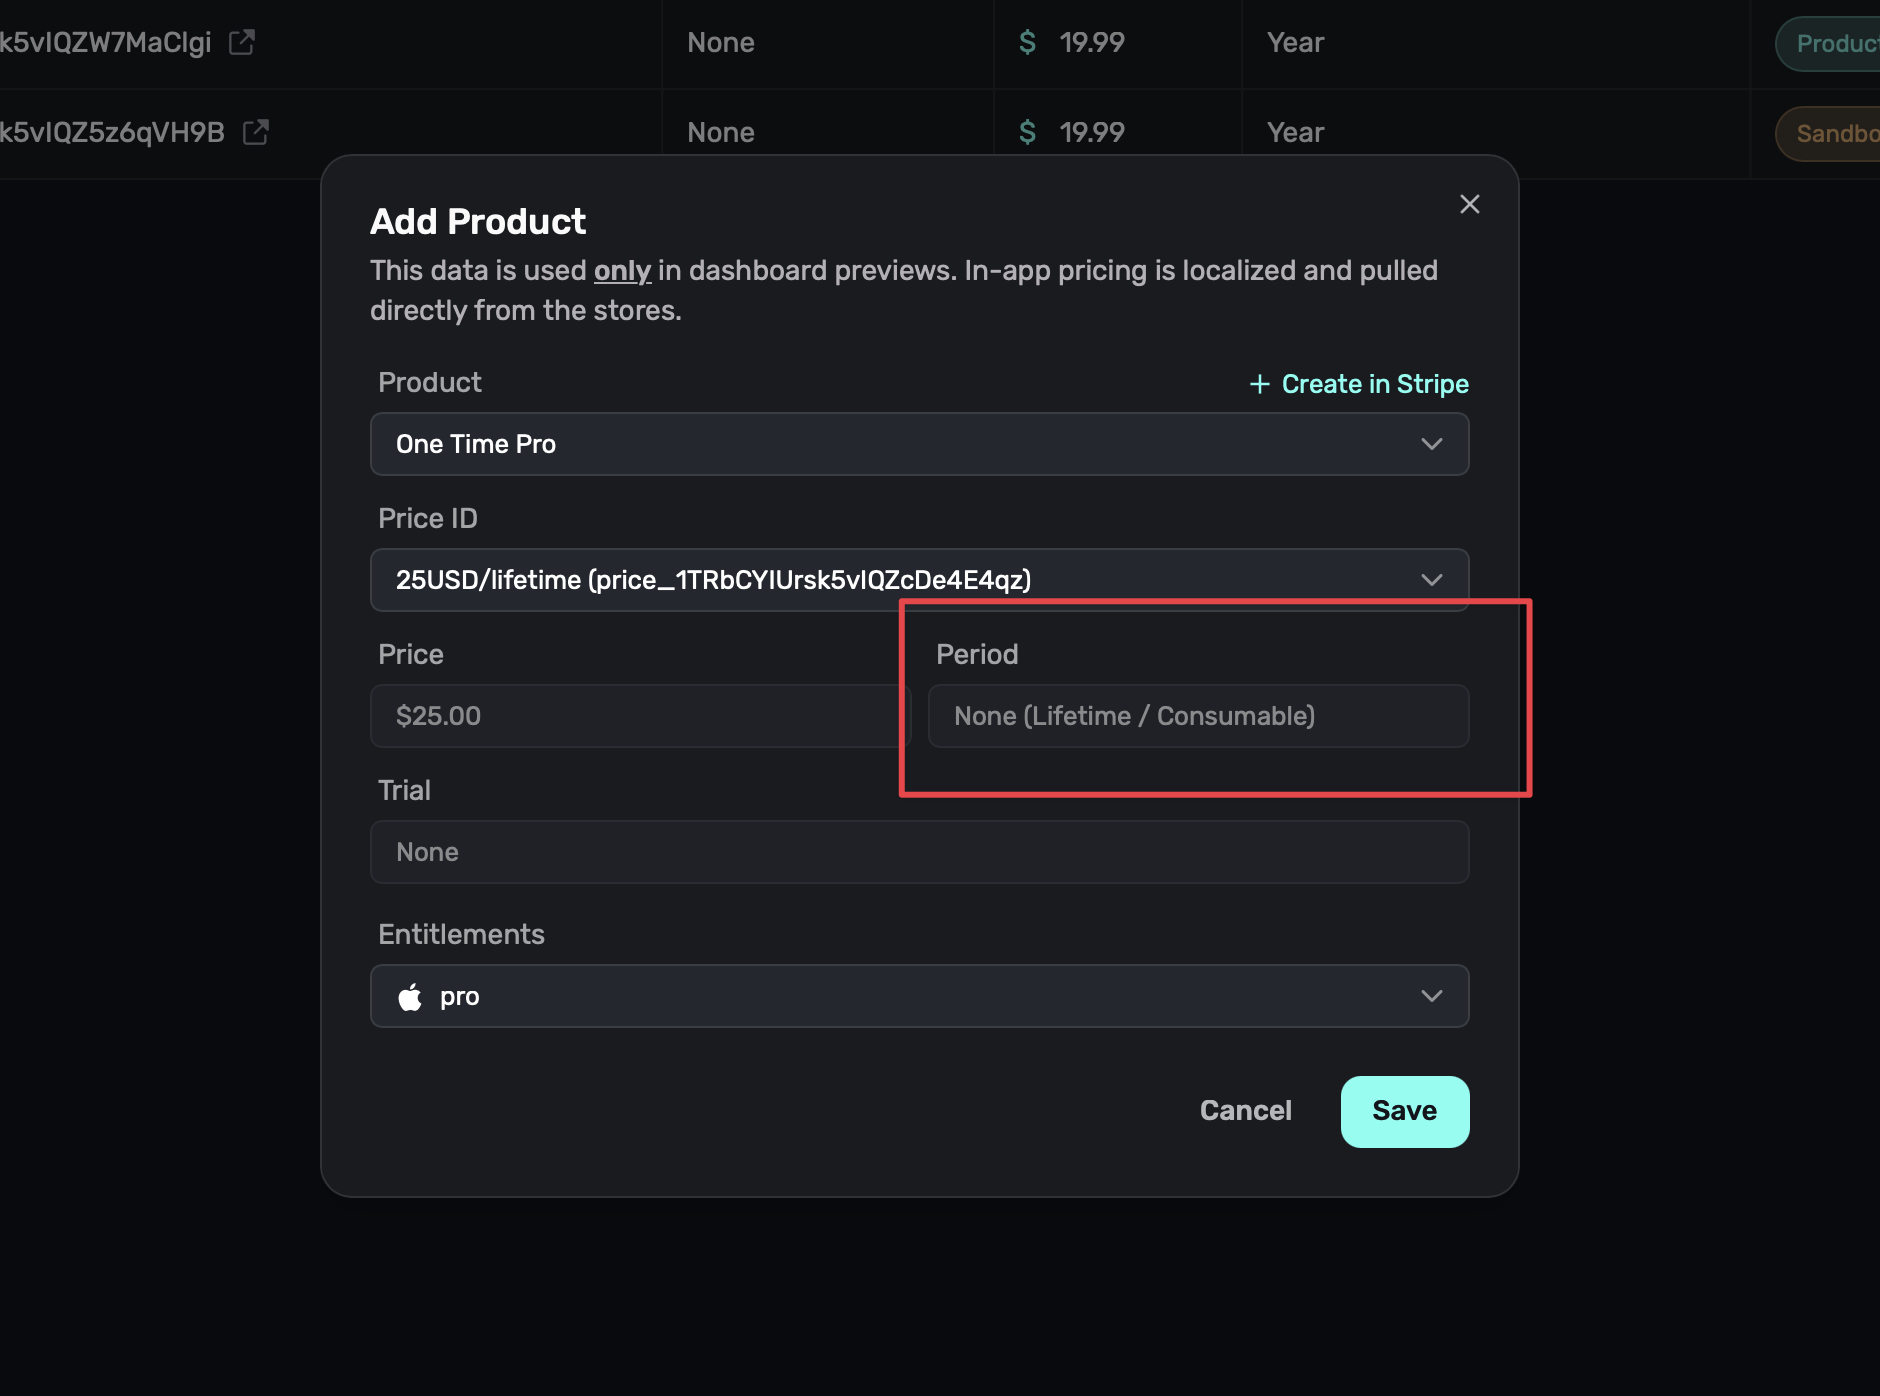Open the Price ID dropdown
The height and width of the screenshot is (1396, 1880).
click(1431, 580)
